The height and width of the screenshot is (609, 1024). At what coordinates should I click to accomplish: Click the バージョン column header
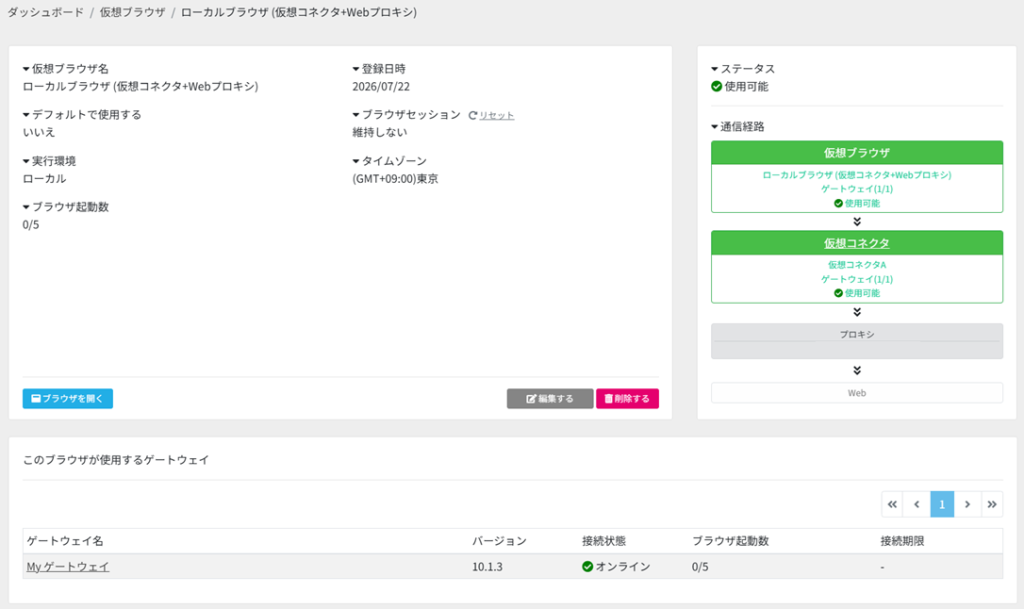click(499, 541)
